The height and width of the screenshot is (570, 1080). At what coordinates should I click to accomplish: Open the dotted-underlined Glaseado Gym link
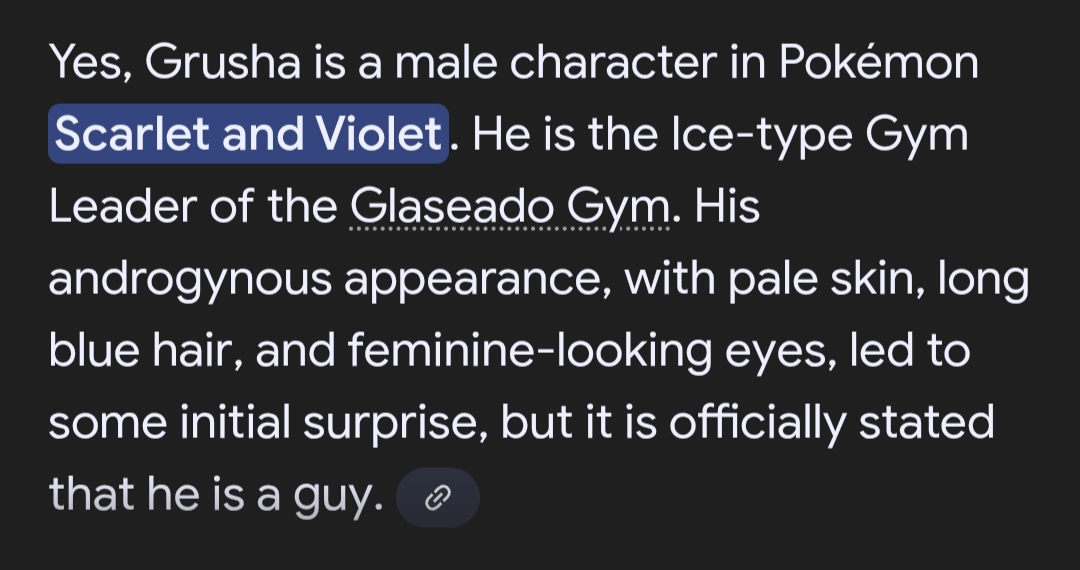pos(510,207)
